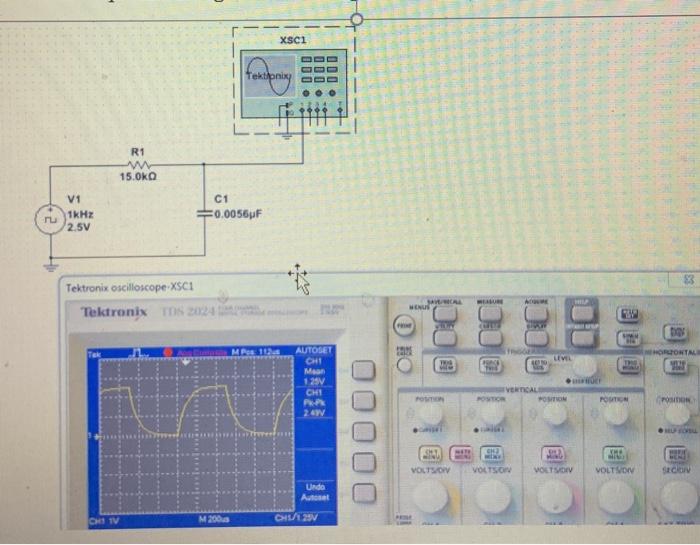700x545 pixels.
Task: Click the round PRINT button
Action: 404,326
